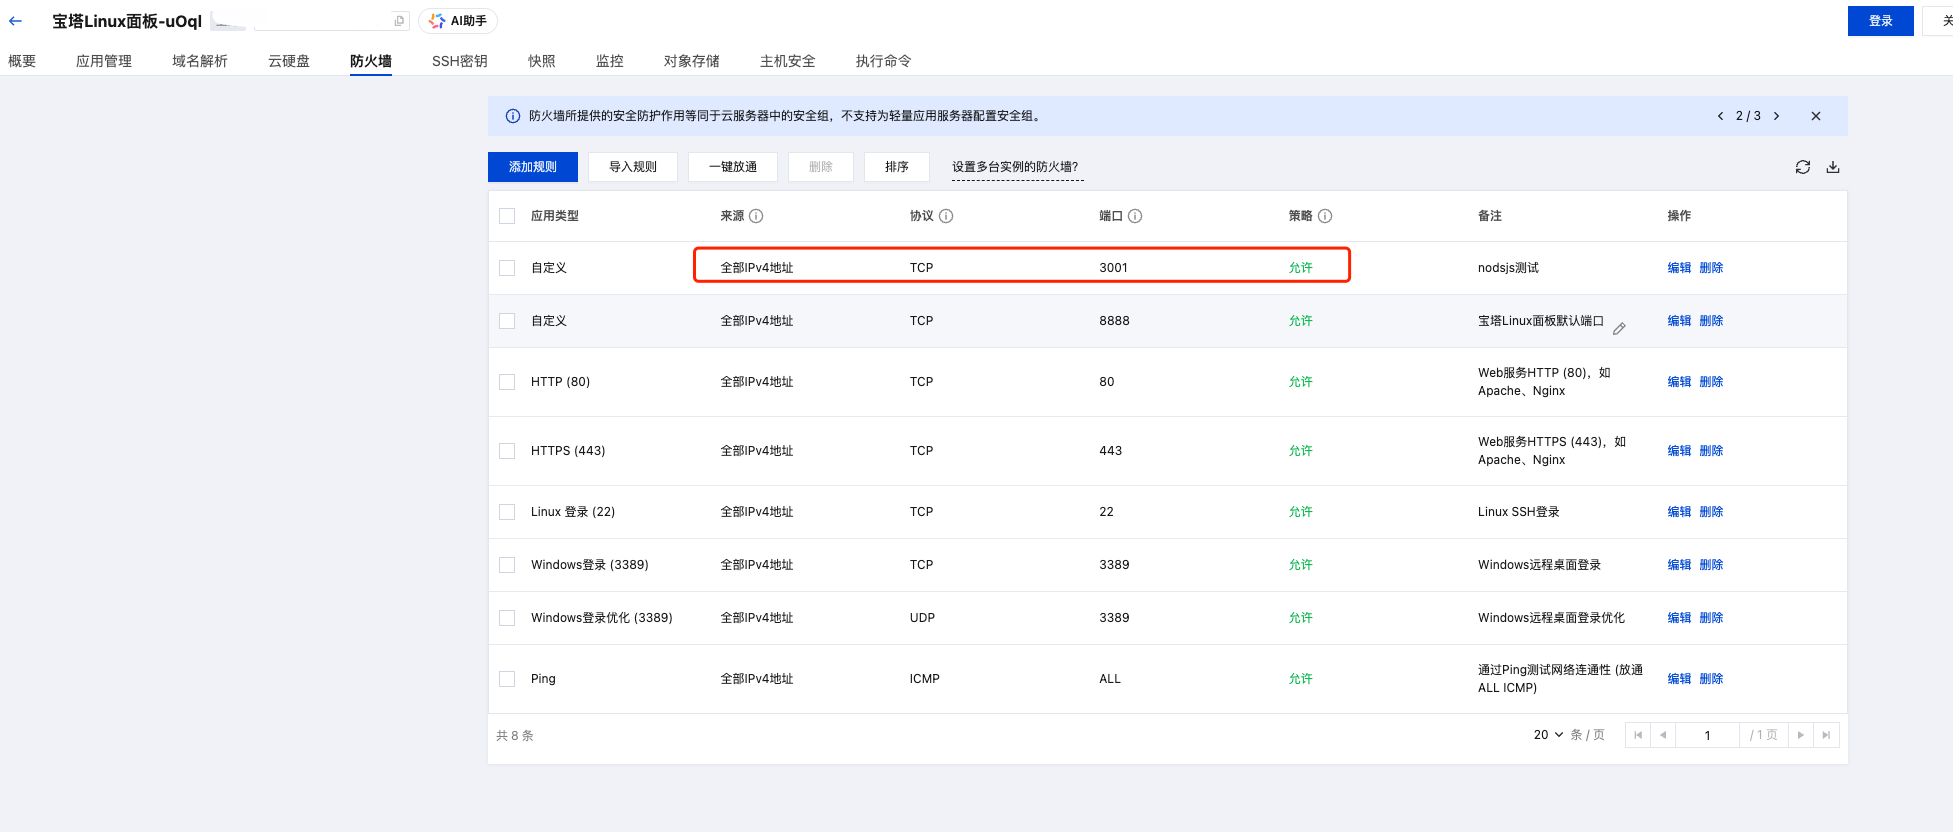Click the port value 3001

(x=1113, y=268)
